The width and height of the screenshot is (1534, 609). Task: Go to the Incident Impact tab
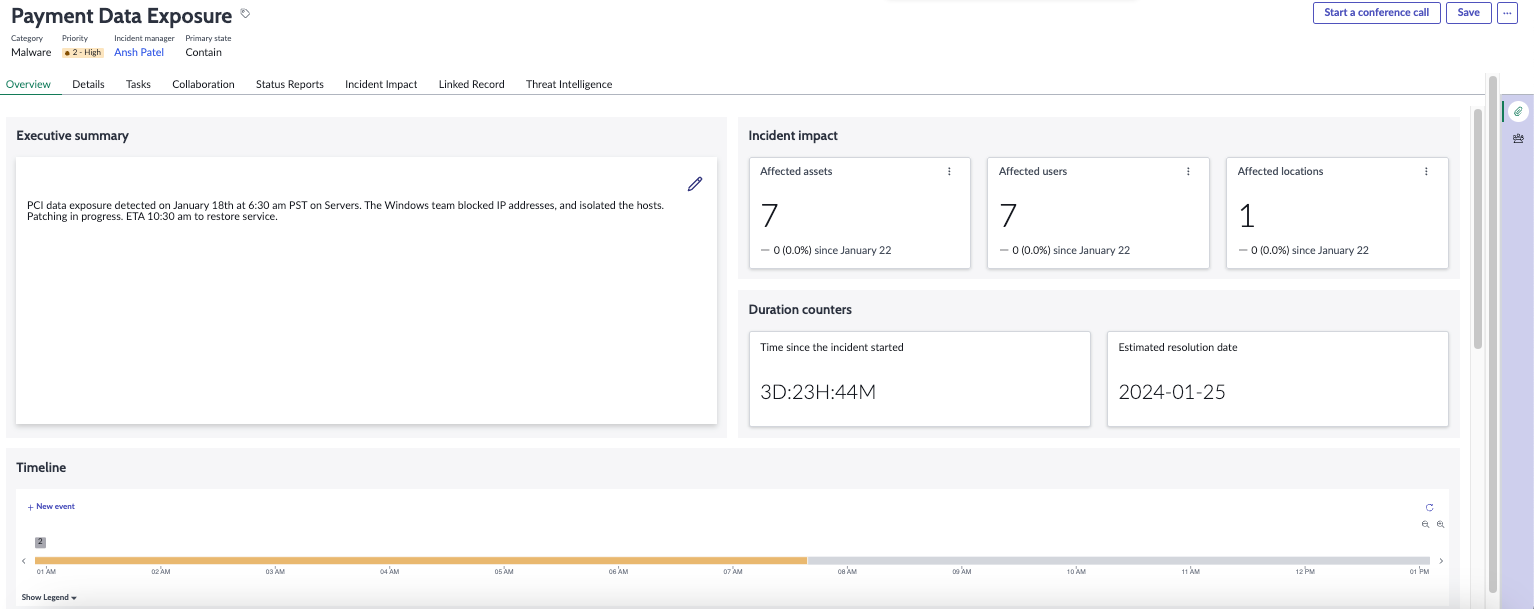coord(381,84)
